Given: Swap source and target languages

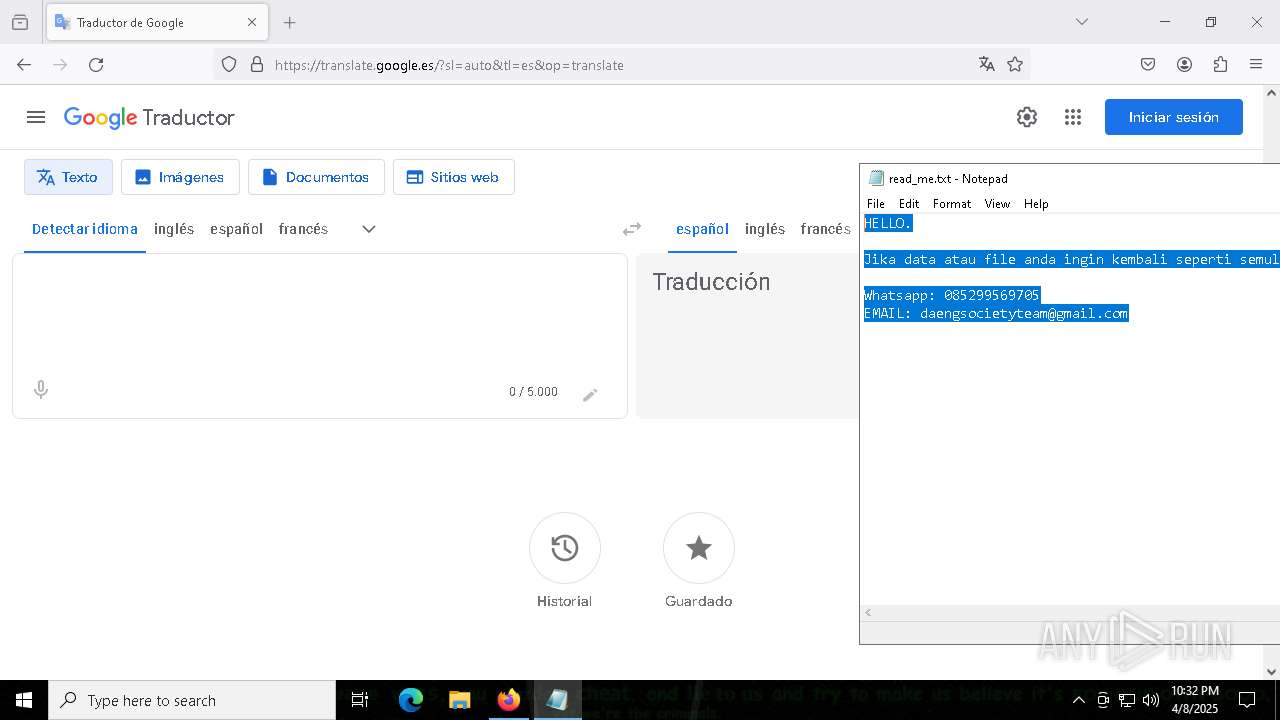Looking at the screenshot, I should (632, 229).
